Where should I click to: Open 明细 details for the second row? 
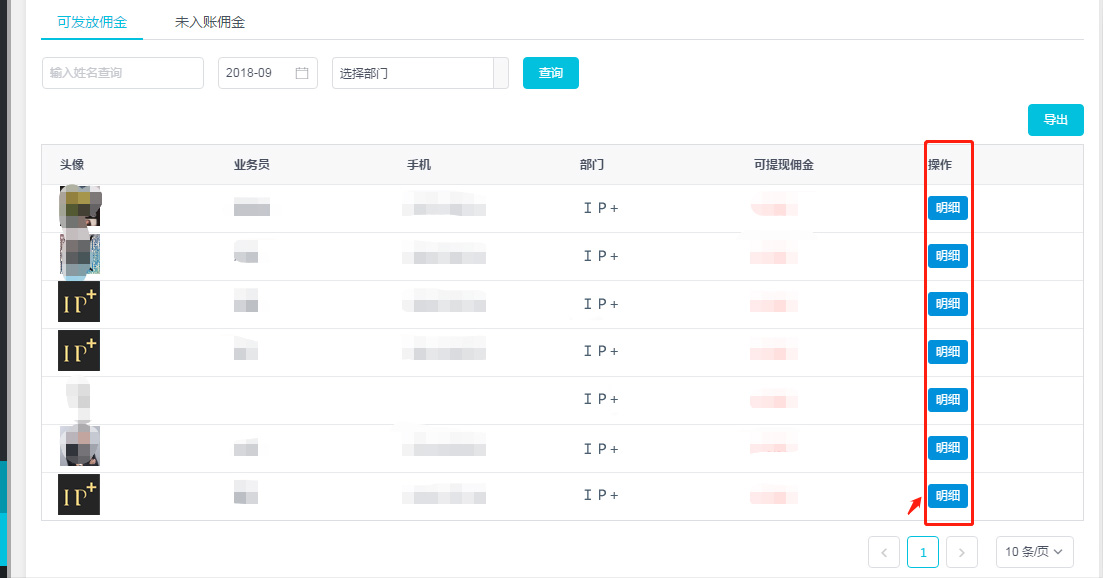pos(947,256)
